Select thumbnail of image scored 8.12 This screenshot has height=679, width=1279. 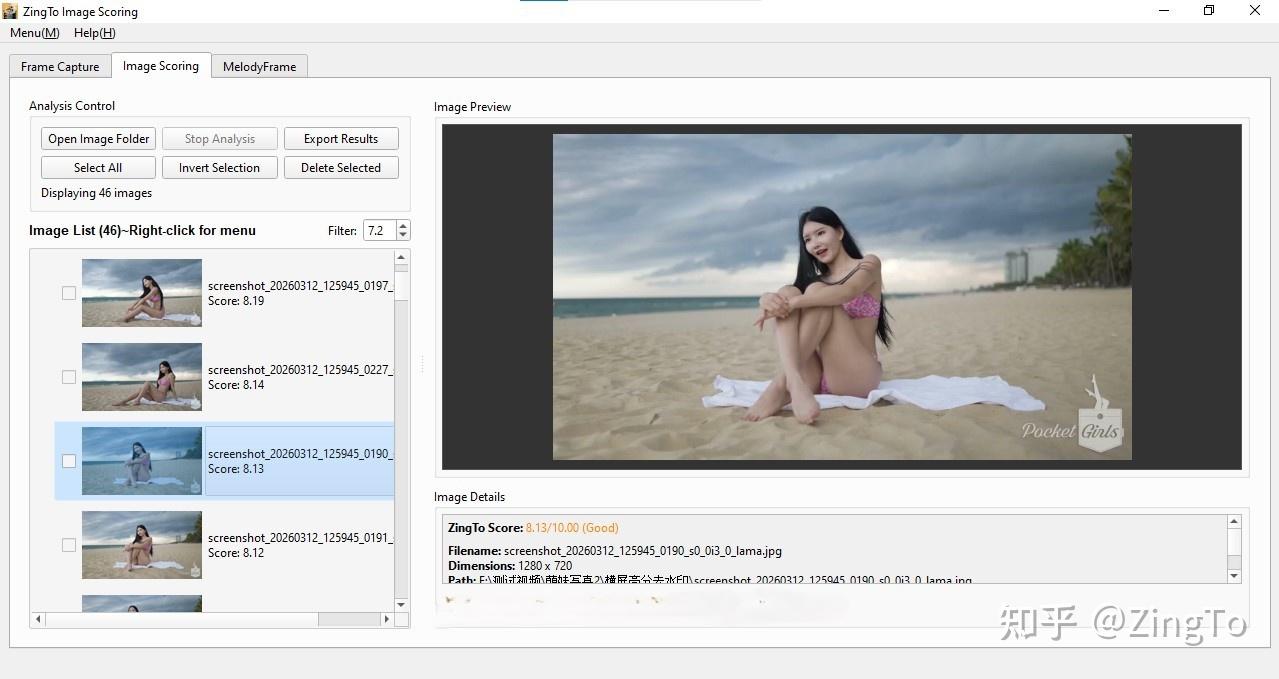[x=142, y=545]
